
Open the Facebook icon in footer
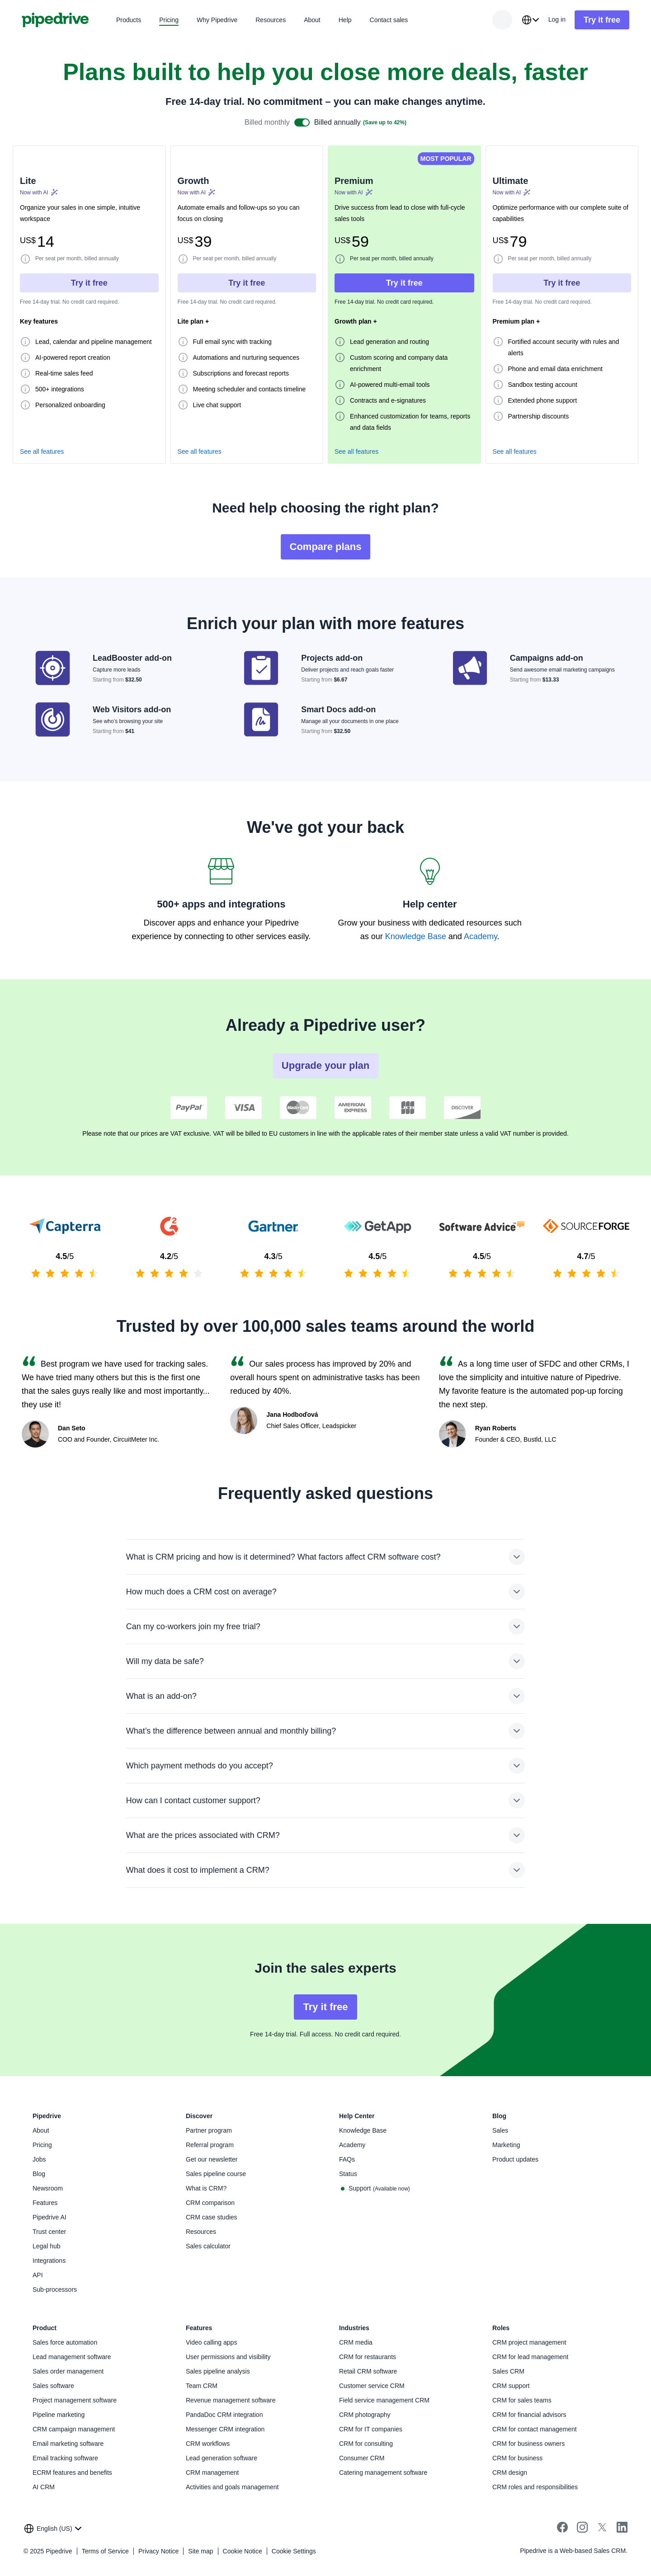click(562, 2527)
